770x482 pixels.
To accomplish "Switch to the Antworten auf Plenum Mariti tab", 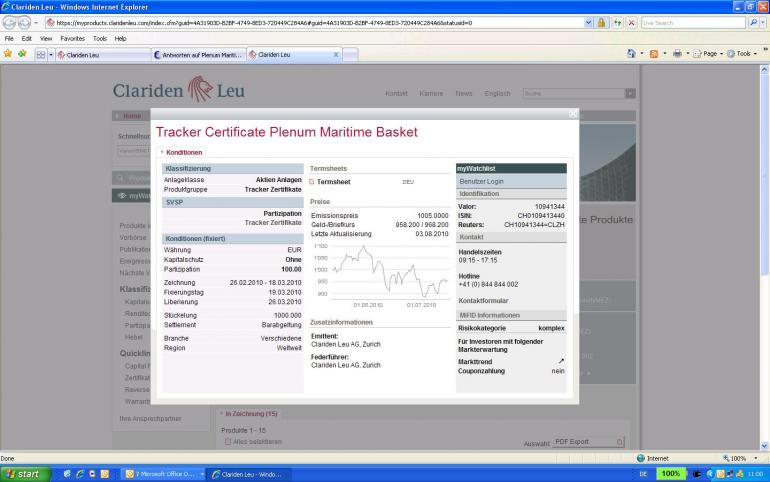I will 198,55.
